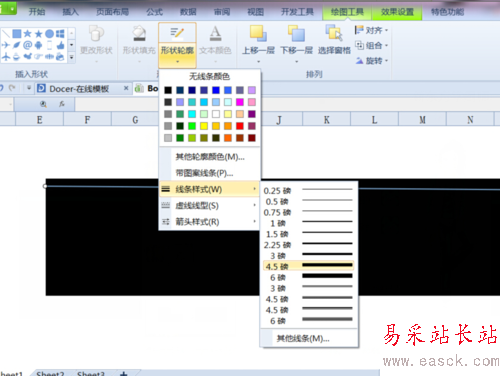500x376 pixels.
Task: Switch to the 视图 tab
Action: (x=255, y=12)
